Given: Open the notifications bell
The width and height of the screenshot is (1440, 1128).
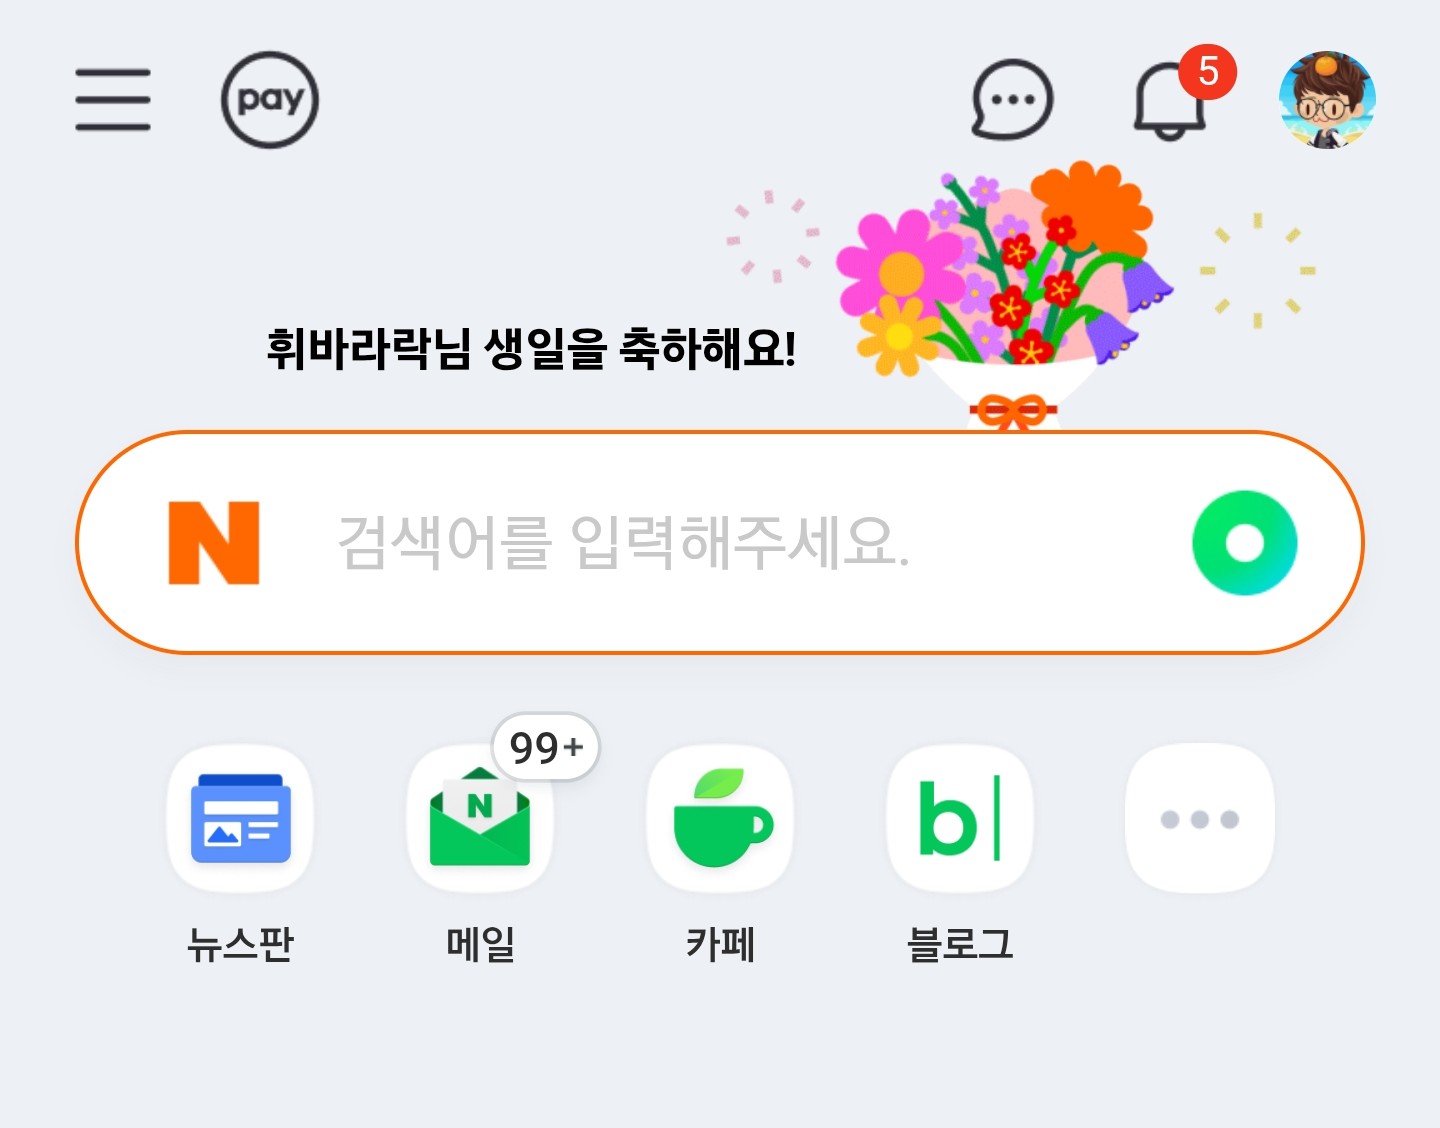Looking at the screenshot, I should pos(1170,102).
